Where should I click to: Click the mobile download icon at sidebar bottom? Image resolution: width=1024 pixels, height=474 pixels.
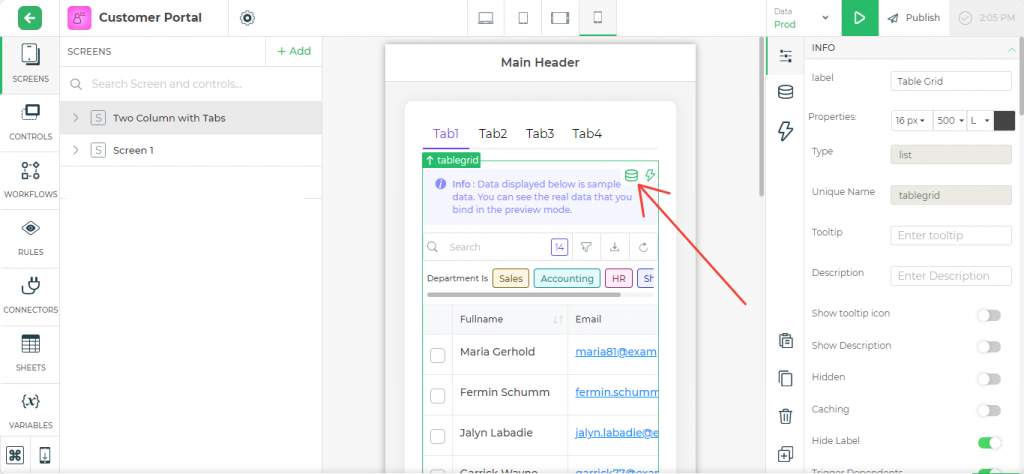pyautogui.click(x=44, y=455)
